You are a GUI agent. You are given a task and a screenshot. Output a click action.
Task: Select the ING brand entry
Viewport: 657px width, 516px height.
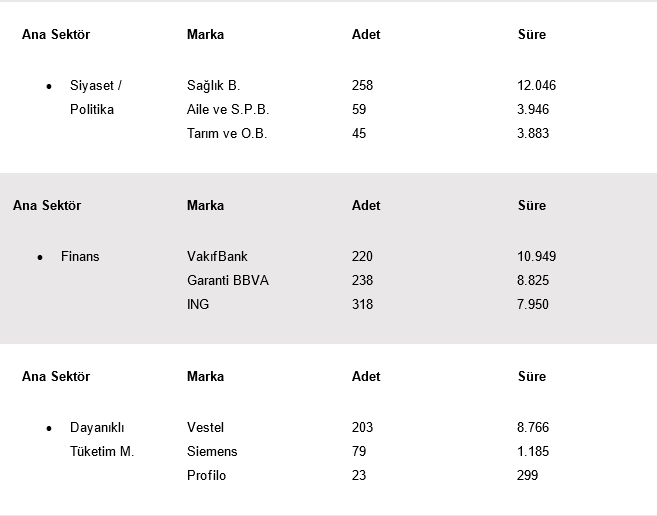[x=198, y=305]
